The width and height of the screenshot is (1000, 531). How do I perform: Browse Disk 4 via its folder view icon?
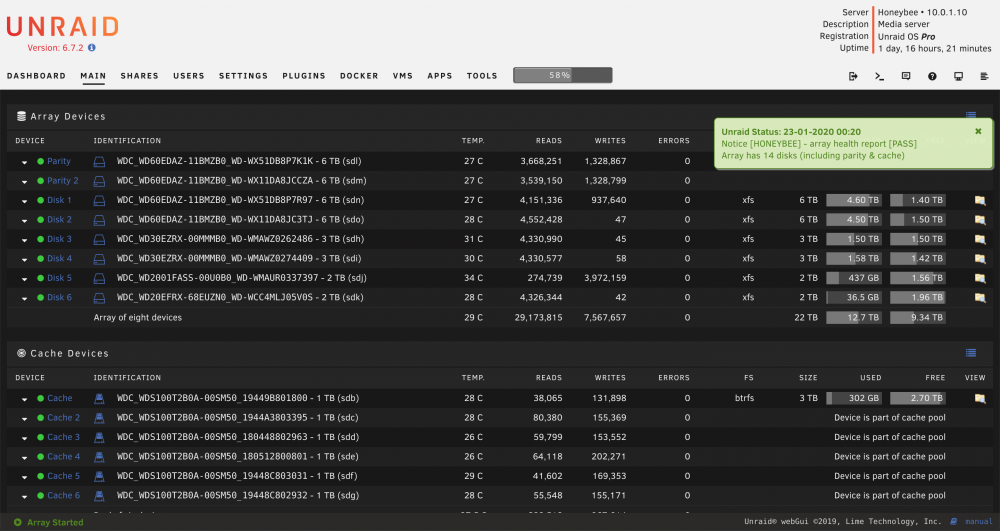coord(980,259)
